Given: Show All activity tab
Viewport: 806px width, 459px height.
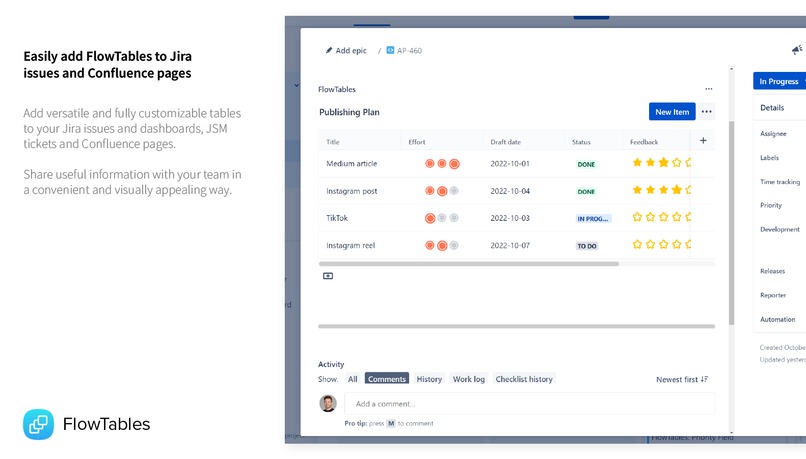Looking at the screenshot, I should coord(352,379).
